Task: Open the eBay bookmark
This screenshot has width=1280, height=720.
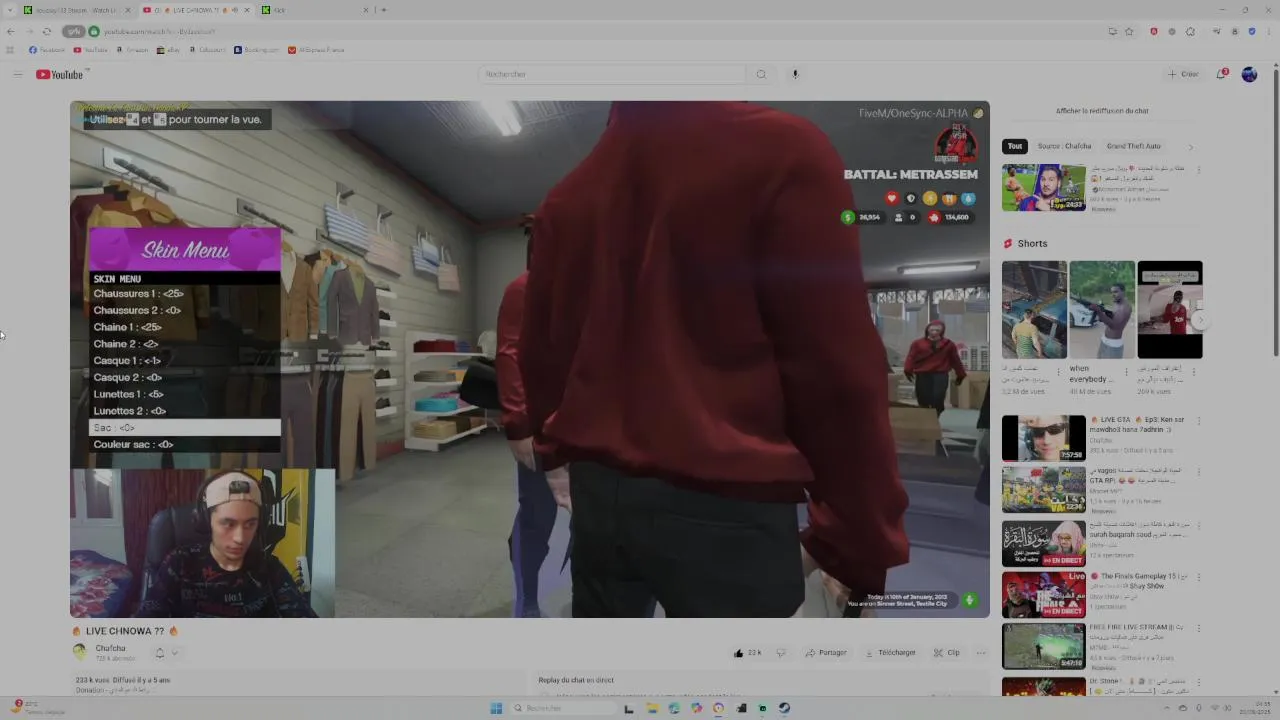Action: [168, 50]
